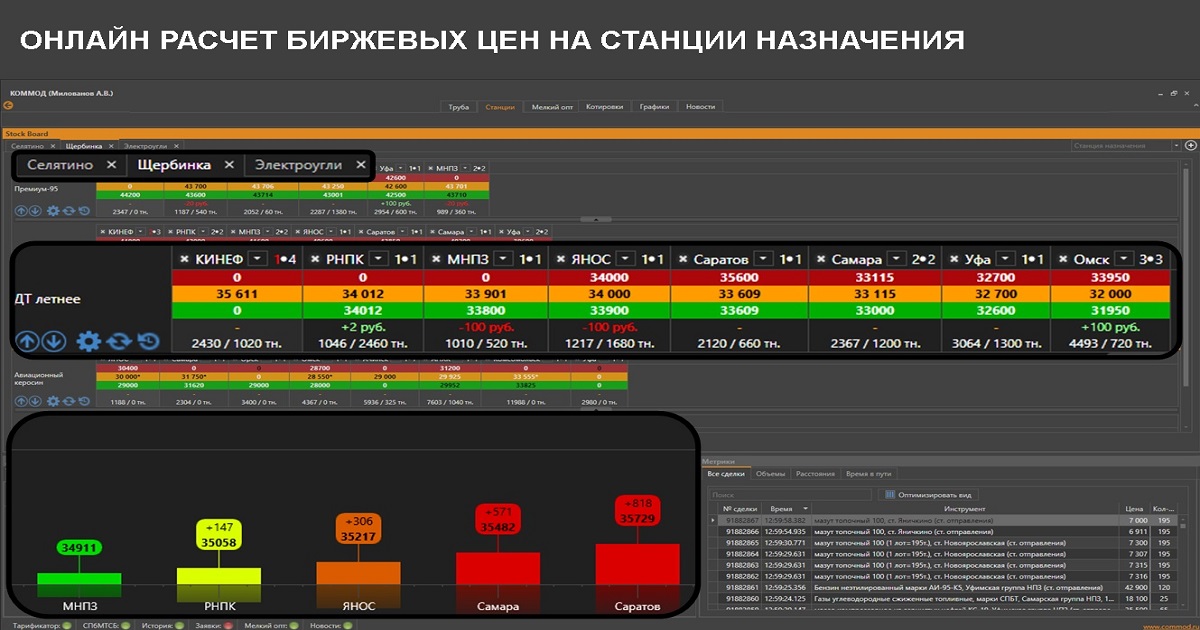Click the 18 100 price cell

[x=1135, y=598]
